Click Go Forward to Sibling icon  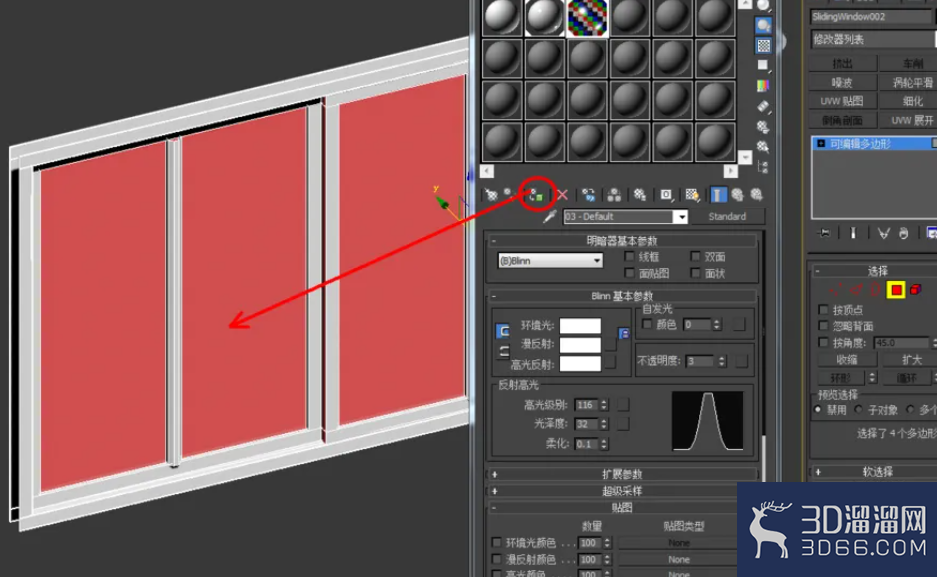(x=757, y=195)
